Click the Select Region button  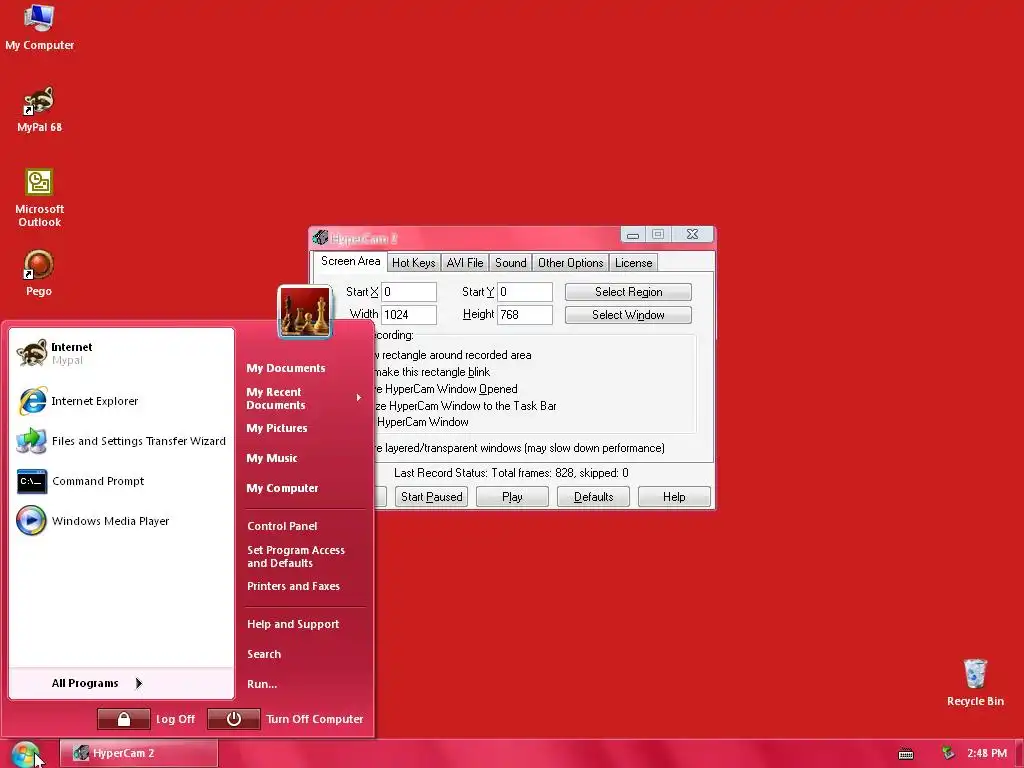point(628,292)
